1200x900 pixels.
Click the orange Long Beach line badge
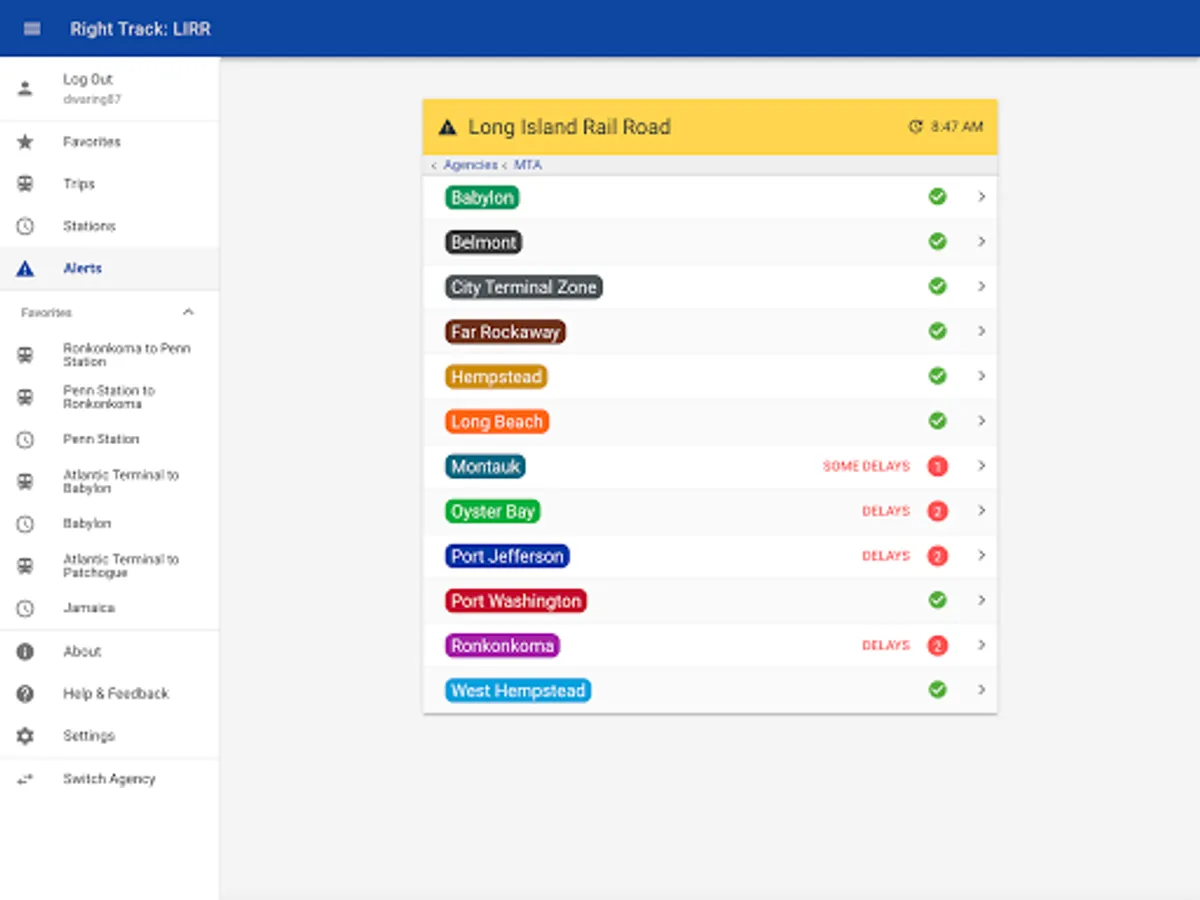pyautogui.click(x=497, y=422)
